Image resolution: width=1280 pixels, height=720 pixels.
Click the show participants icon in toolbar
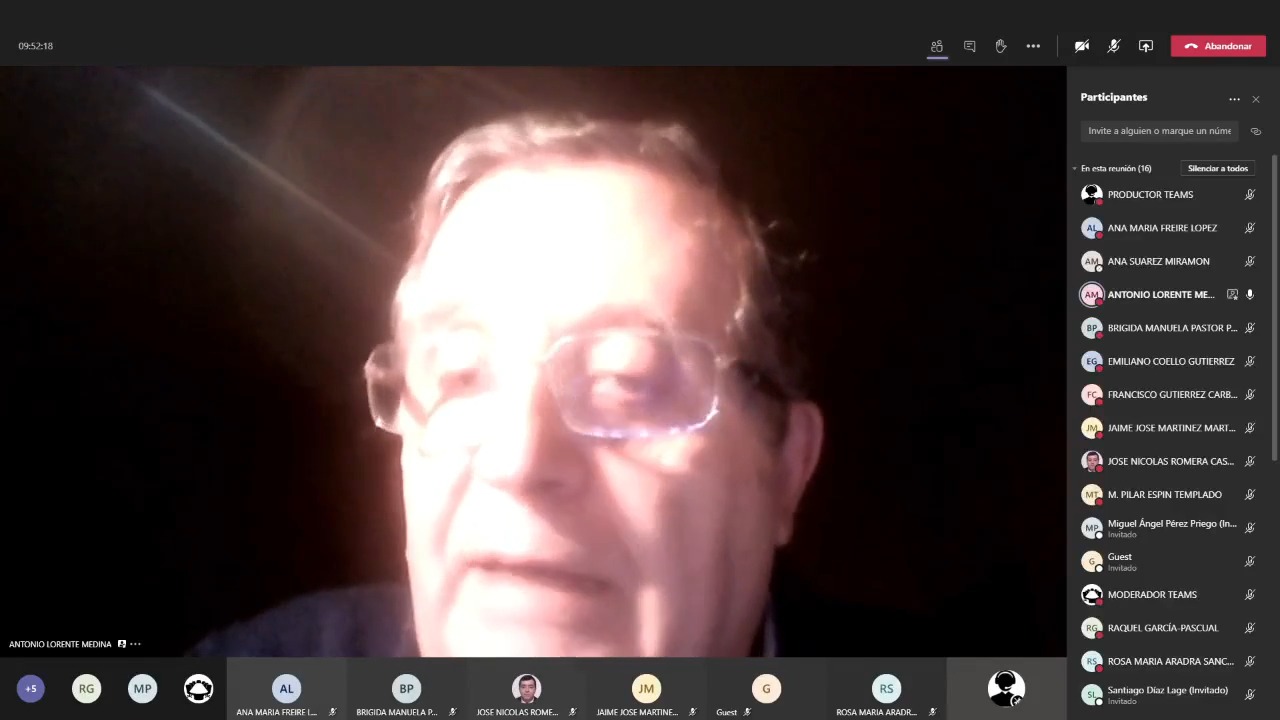pos(937,46)
